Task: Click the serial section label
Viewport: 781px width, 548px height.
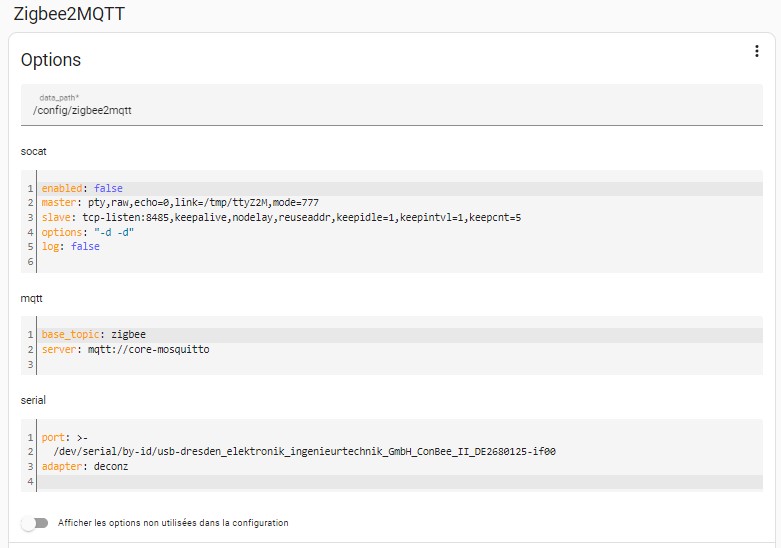Action: click(33, 400)
